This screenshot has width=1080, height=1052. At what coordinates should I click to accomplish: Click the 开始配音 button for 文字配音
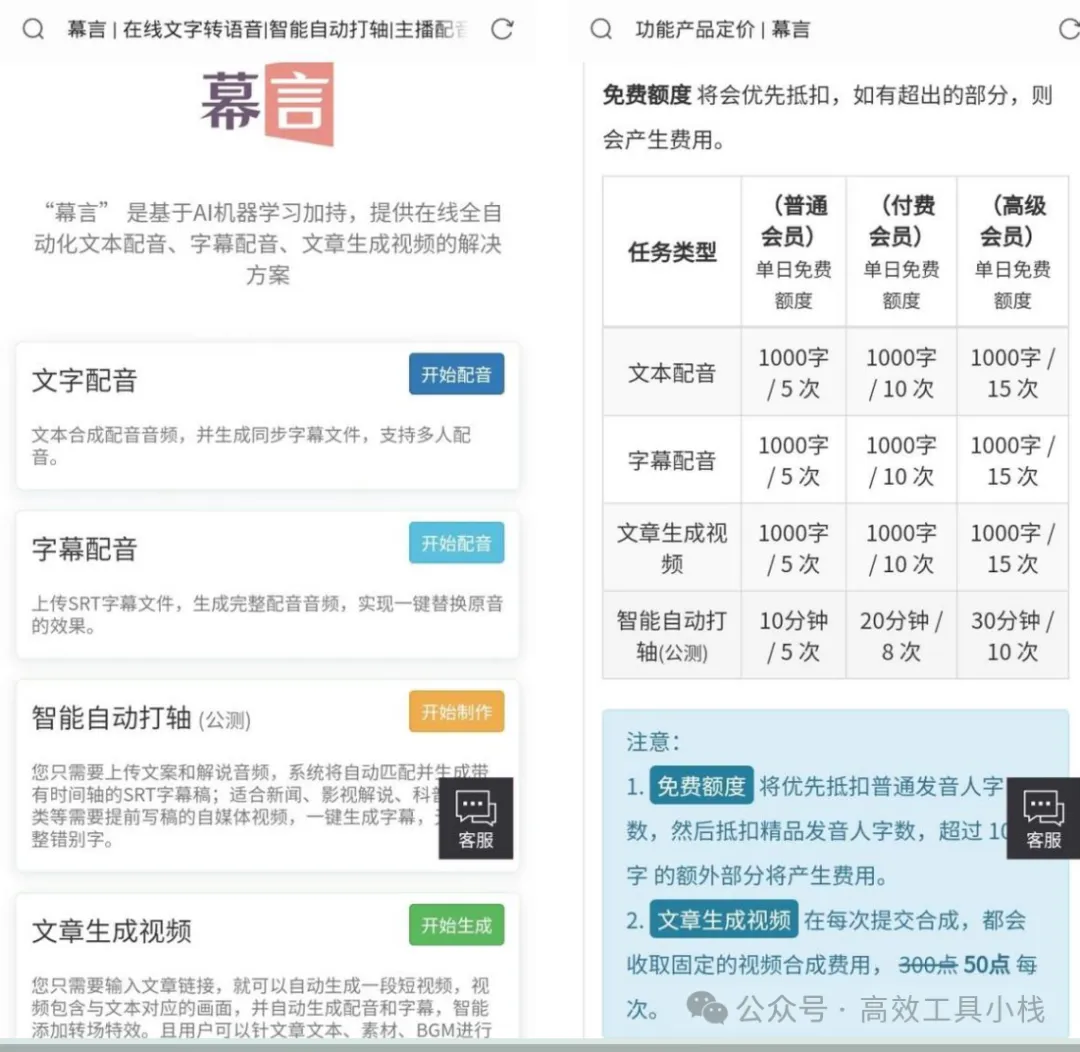click(x=457, y=374)
